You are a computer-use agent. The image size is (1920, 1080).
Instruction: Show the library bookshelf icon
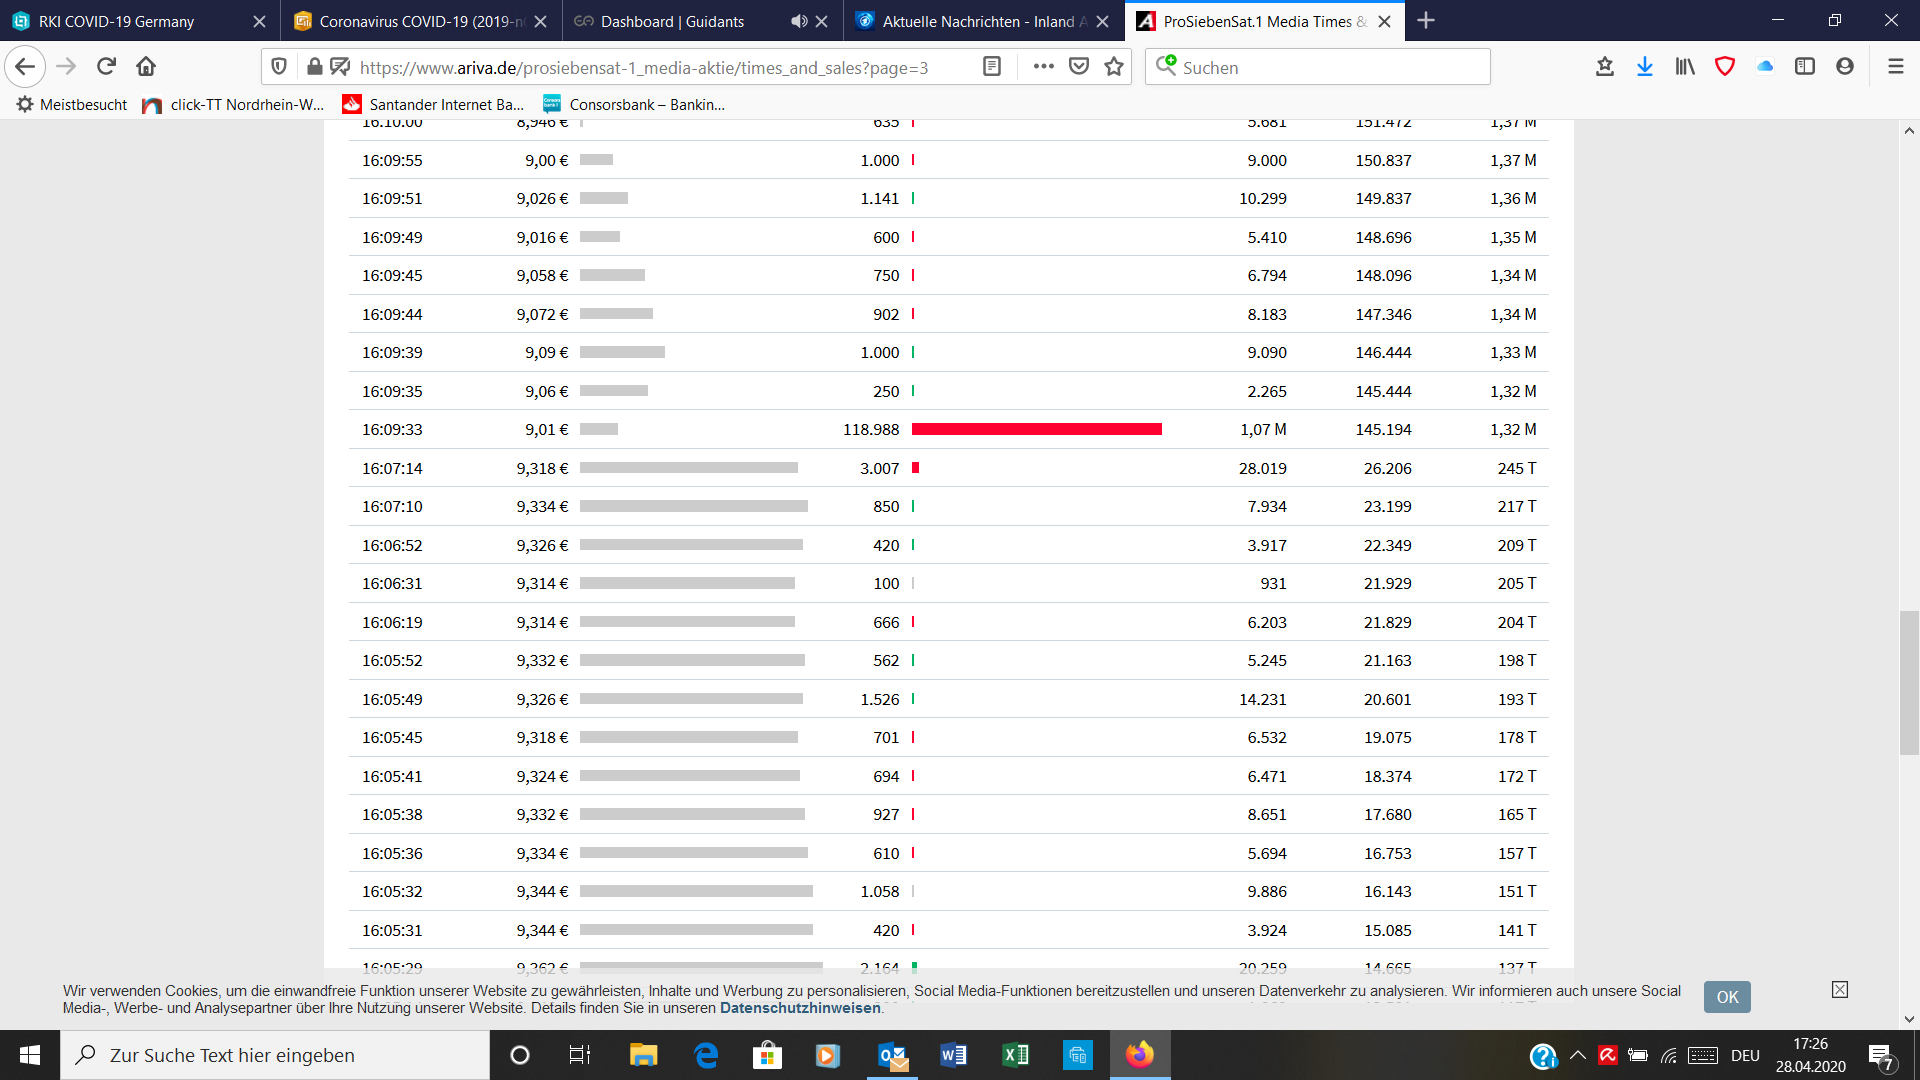click(1685, 67)
